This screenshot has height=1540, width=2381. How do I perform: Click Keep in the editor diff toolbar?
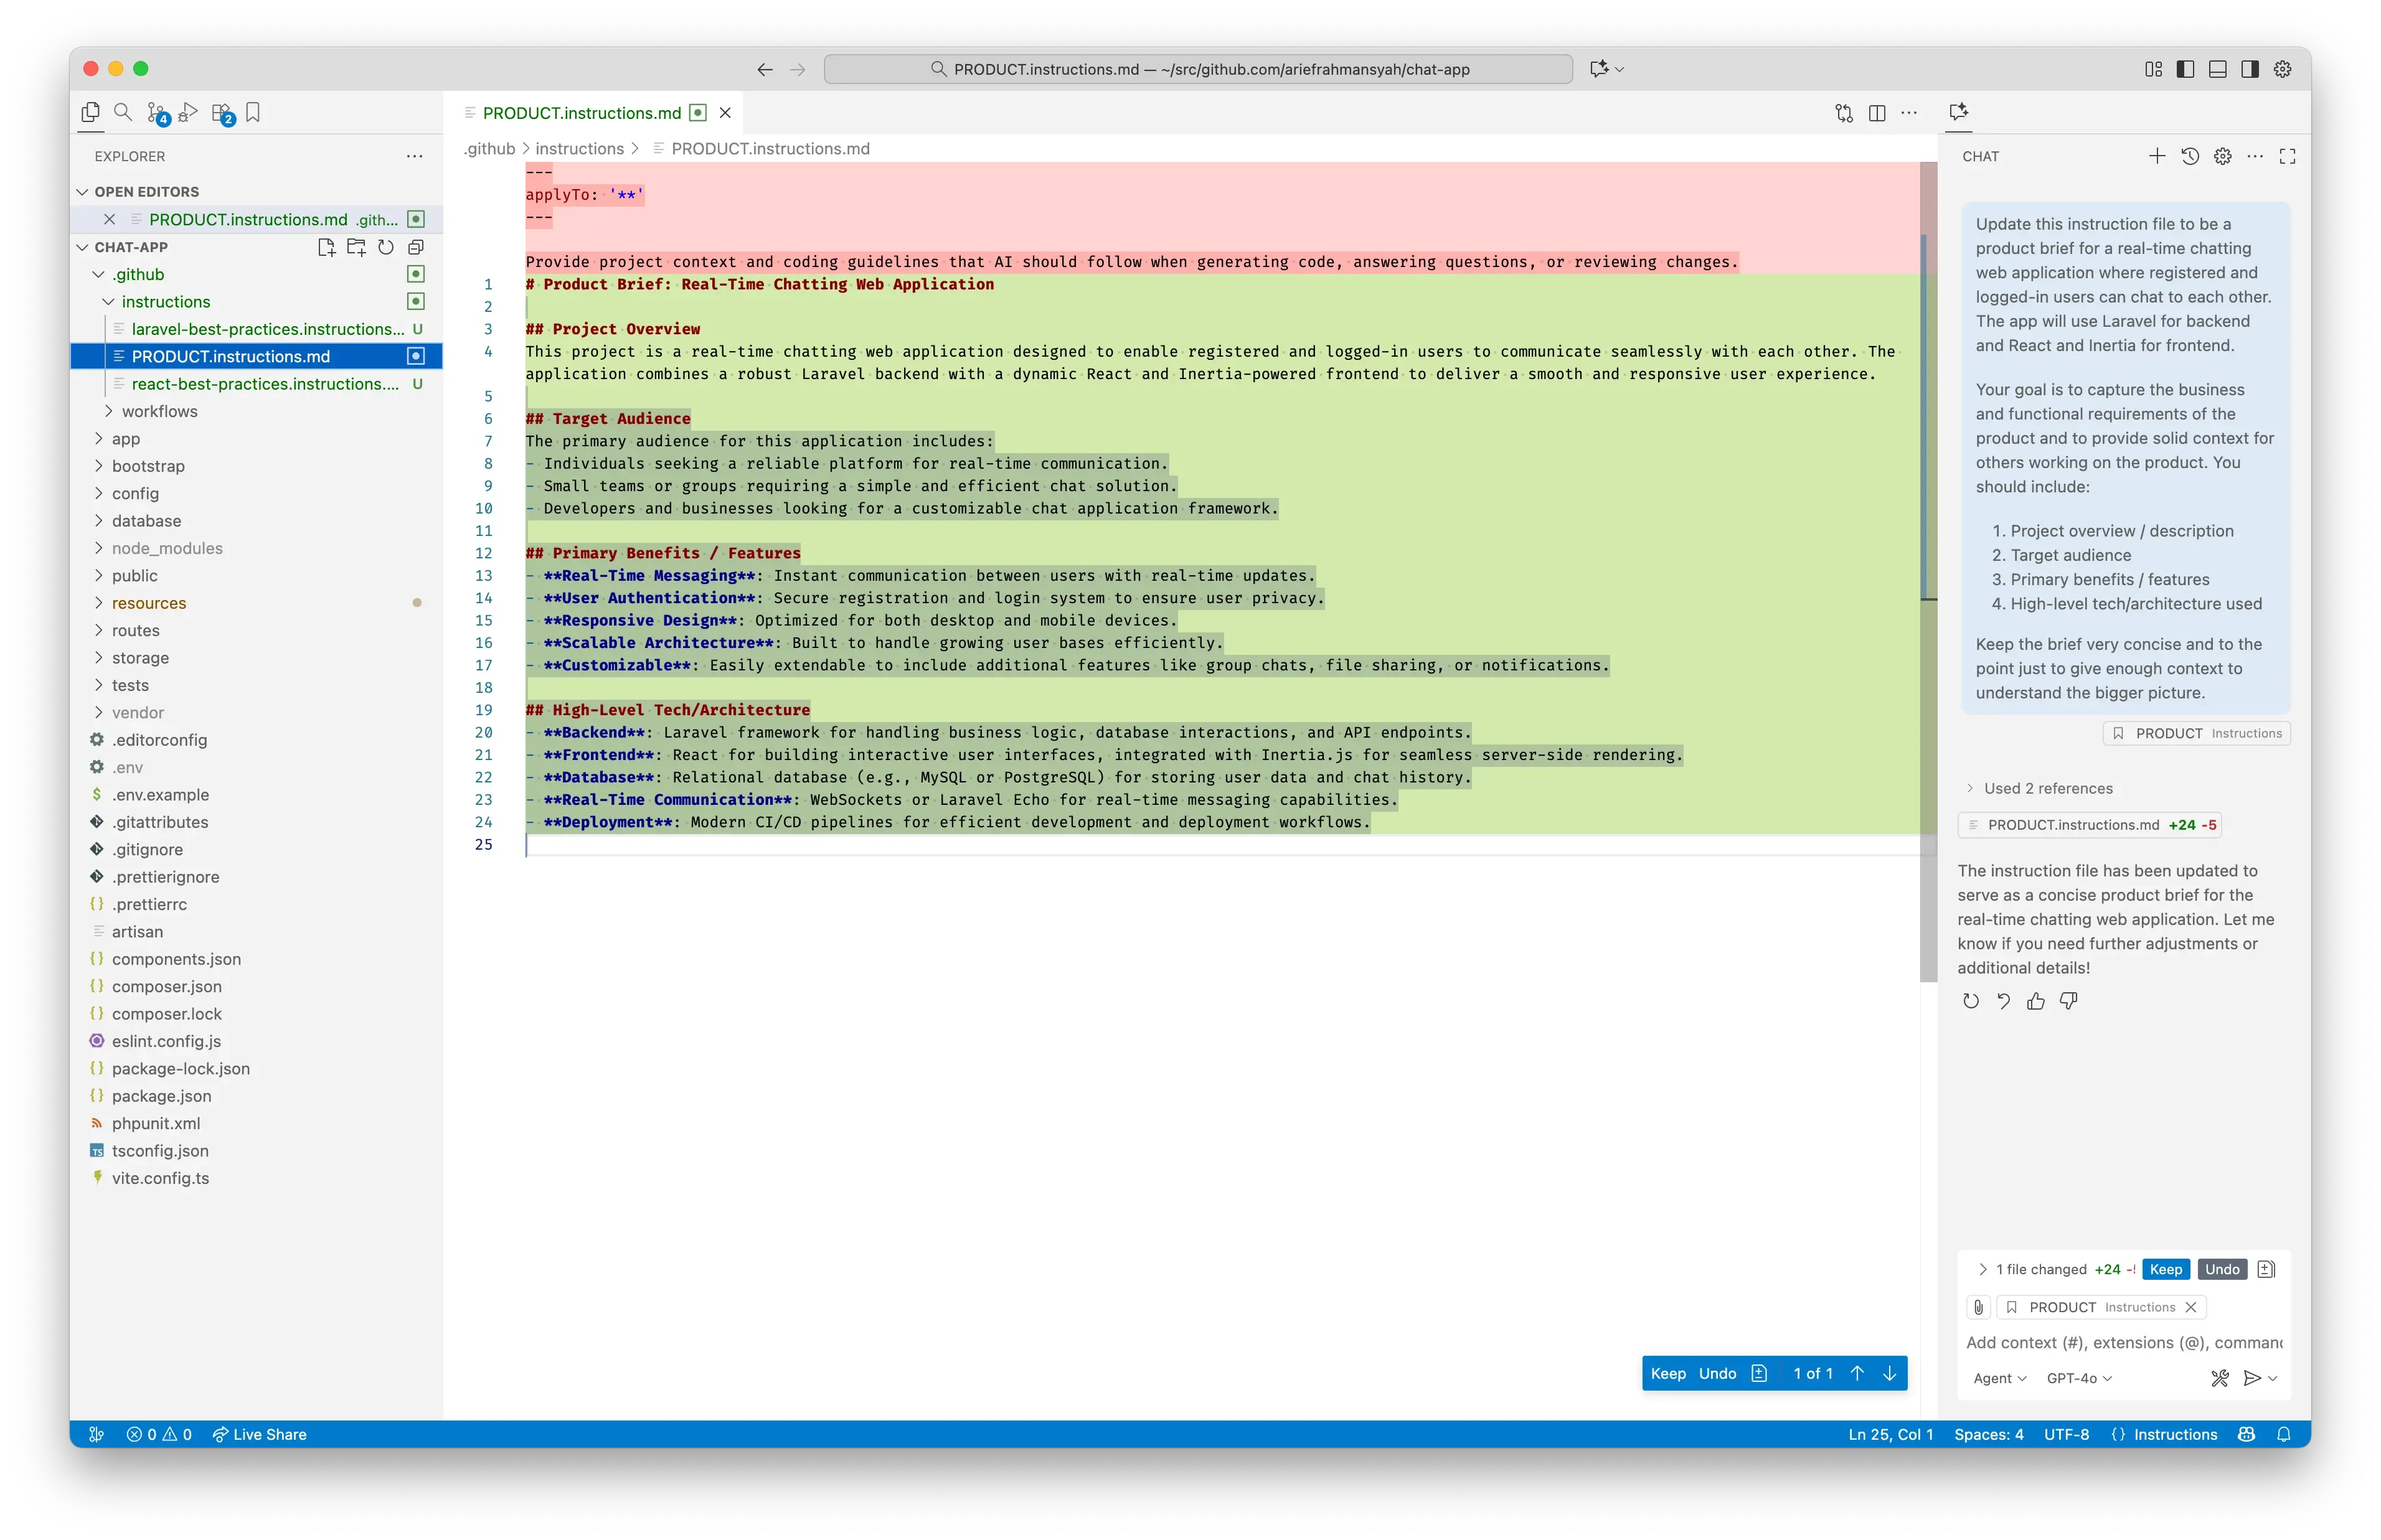tap(1667, 1373)
